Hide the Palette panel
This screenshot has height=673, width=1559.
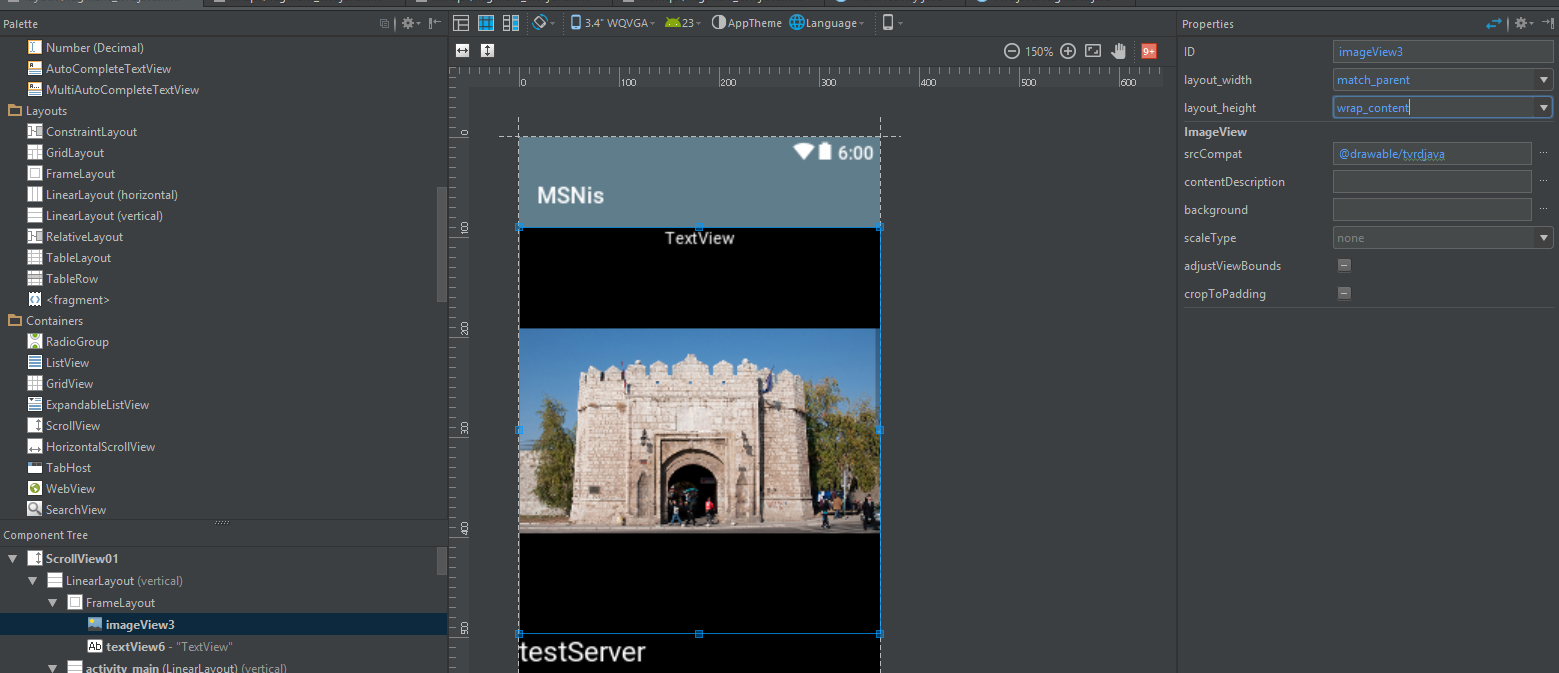pyautogui.click(x=435, y=23)
